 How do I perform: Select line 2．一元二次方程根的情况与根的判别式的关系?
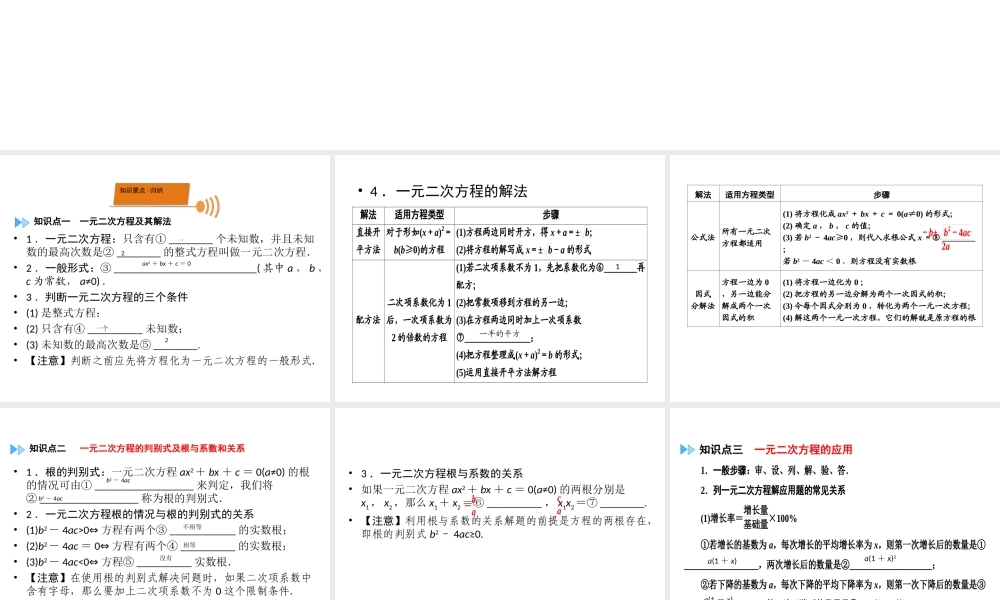140,514
